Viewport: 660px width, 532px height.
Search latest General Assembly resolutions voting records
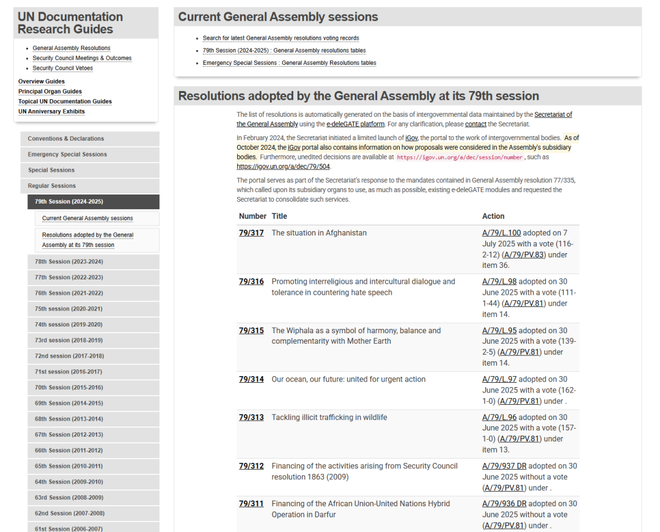pos(280,38)
